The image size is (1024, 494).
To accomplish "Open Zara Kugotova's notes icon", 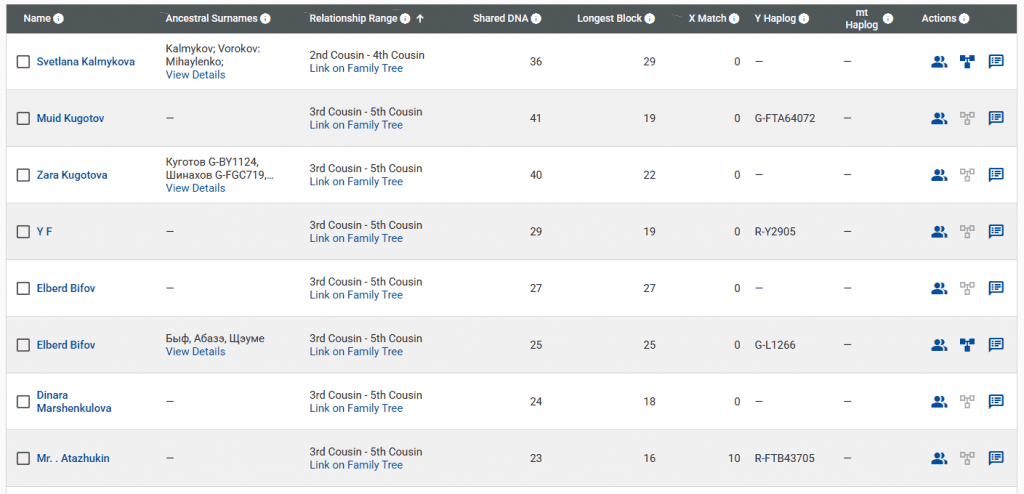I will coord(996,175).
